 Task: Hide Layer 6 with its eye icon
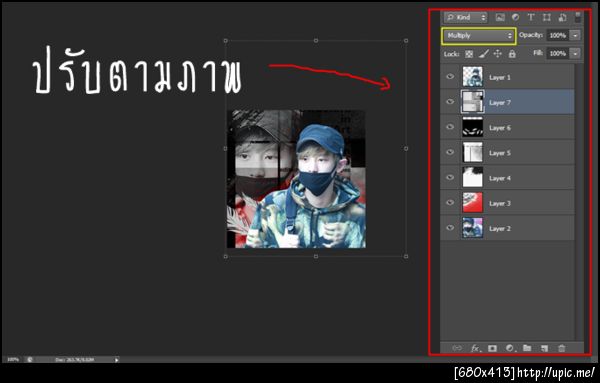click(450, 127)
